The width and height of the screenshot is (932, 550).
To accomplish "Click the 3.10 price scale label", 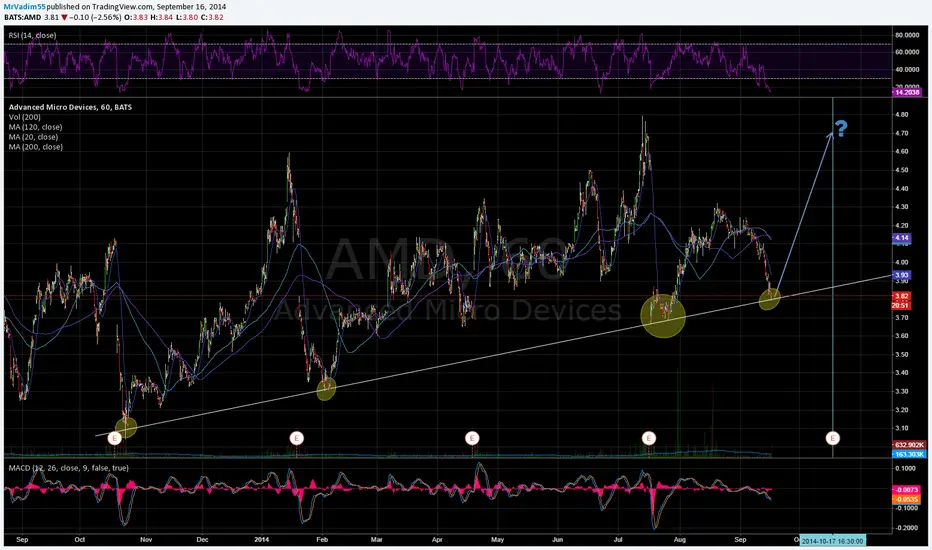I will (x=901, y=428).
